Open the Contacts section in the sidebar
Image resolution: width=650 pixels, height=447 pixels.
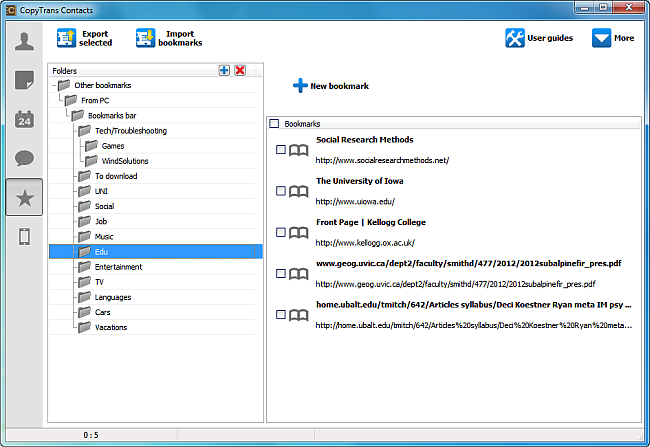[24, 41]
